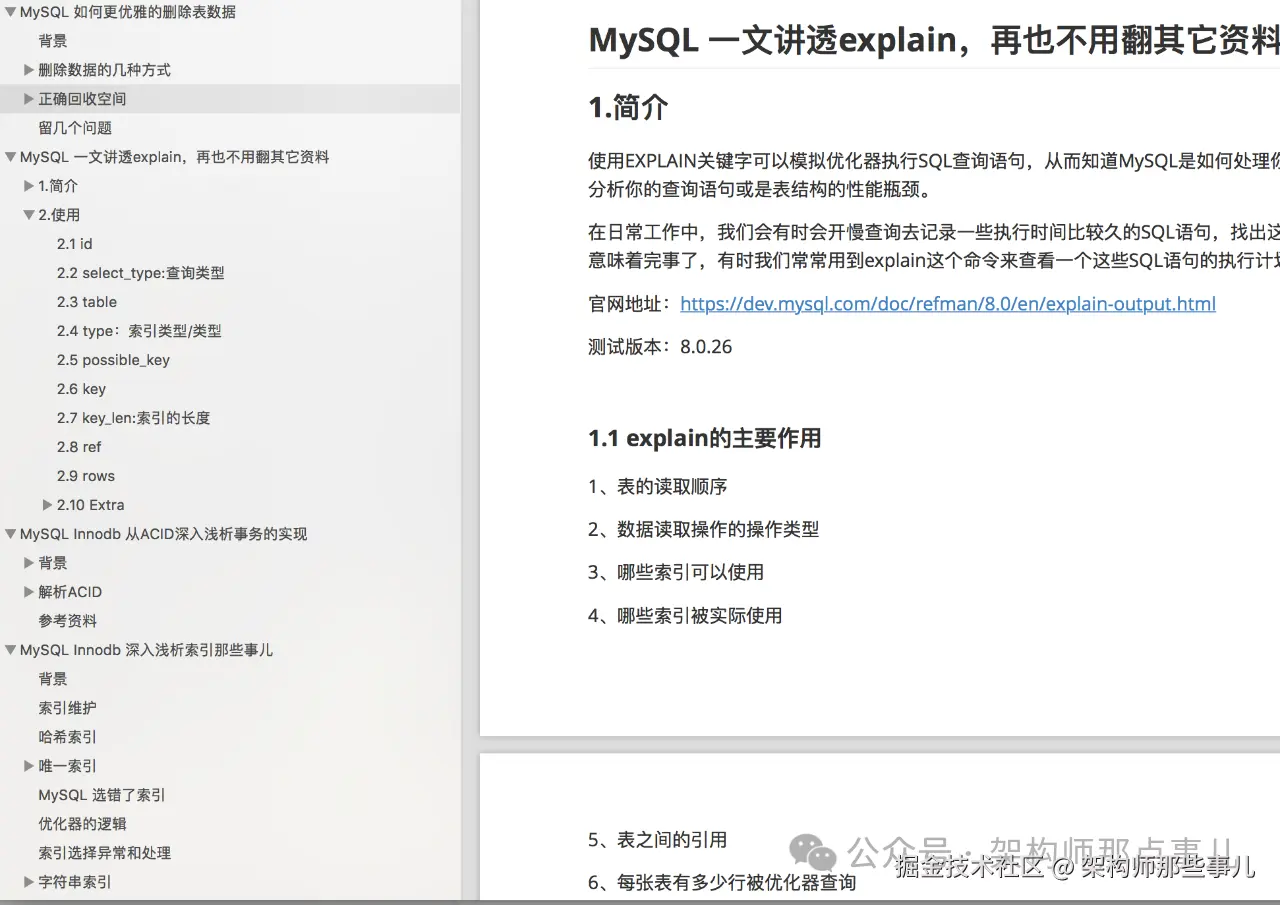Go to outline entry '2.8 ref'
Screen dimensions: 1280x905
pyautogui.click(x=79, y=447)
